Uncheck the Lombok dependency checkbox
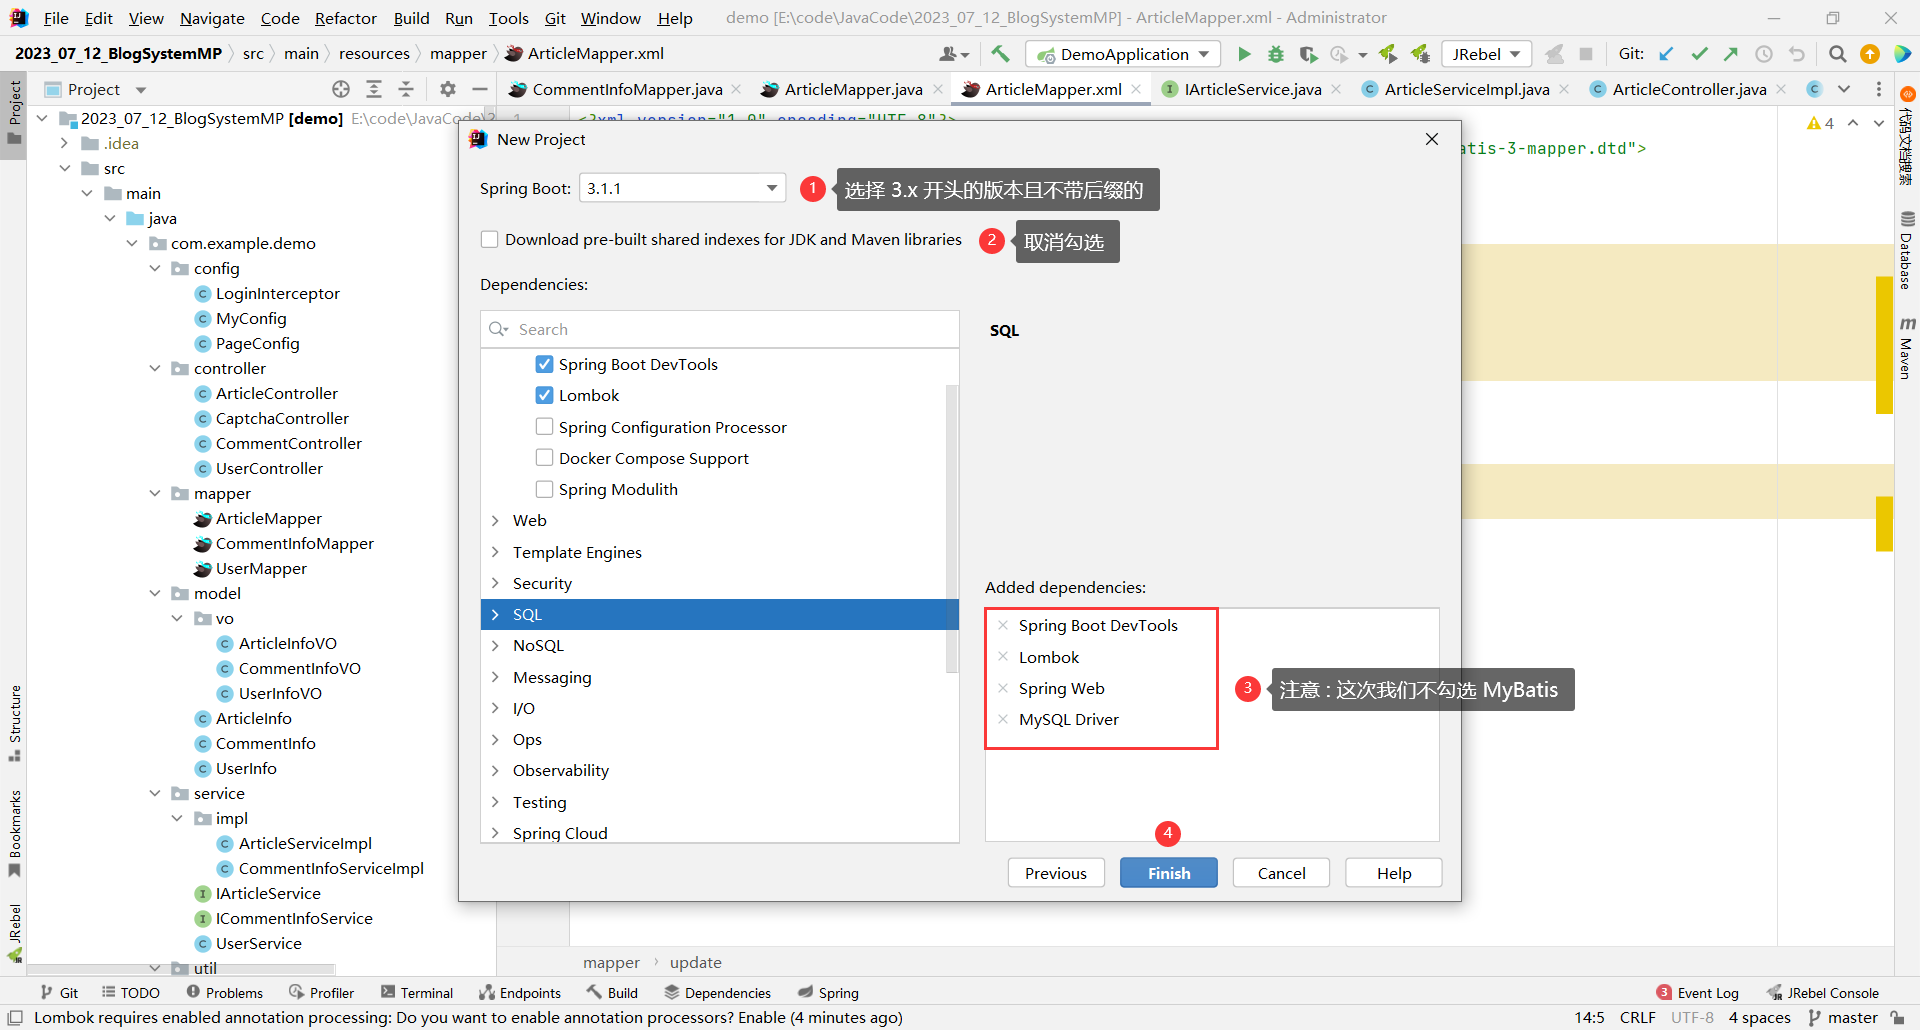1920x1030 pixels. coord(544,395)
